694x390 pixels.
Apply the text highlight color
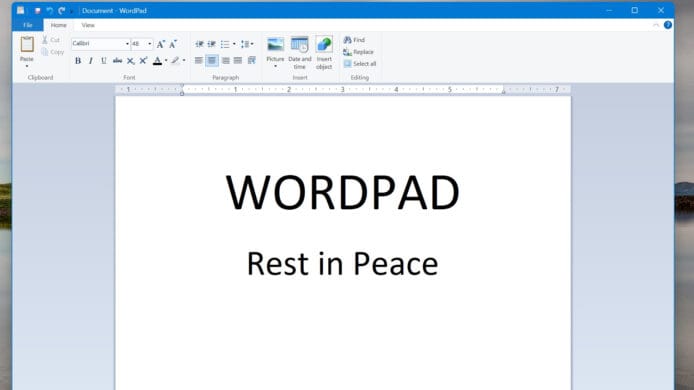[x=175, y=61]
